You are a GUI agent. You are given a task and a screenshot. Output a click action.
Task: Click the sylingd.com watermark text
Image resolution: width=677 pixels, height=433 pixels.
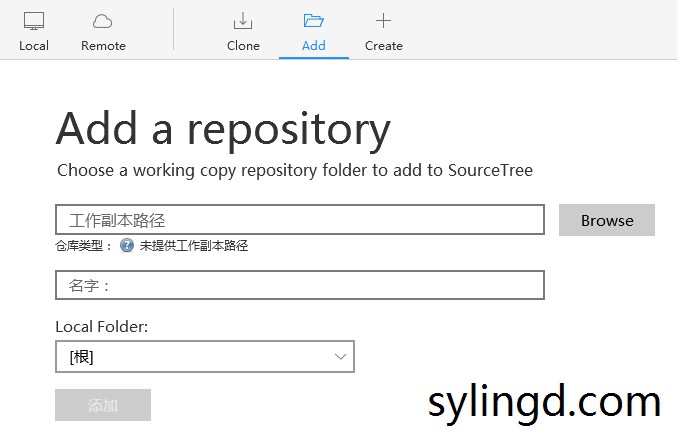(x=544, y=402)
